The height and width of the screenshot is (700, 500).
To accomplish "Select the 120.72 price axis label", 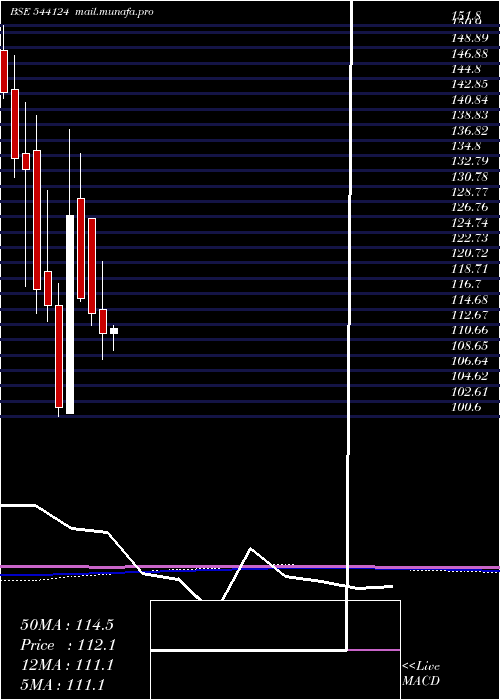I will point(470,253).
